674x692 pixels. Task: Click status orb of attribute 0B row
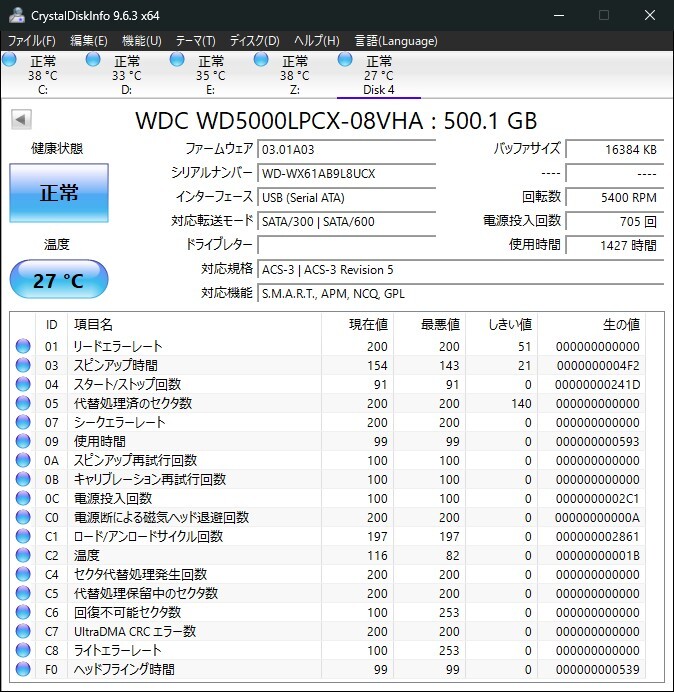[x=23, y=479]
